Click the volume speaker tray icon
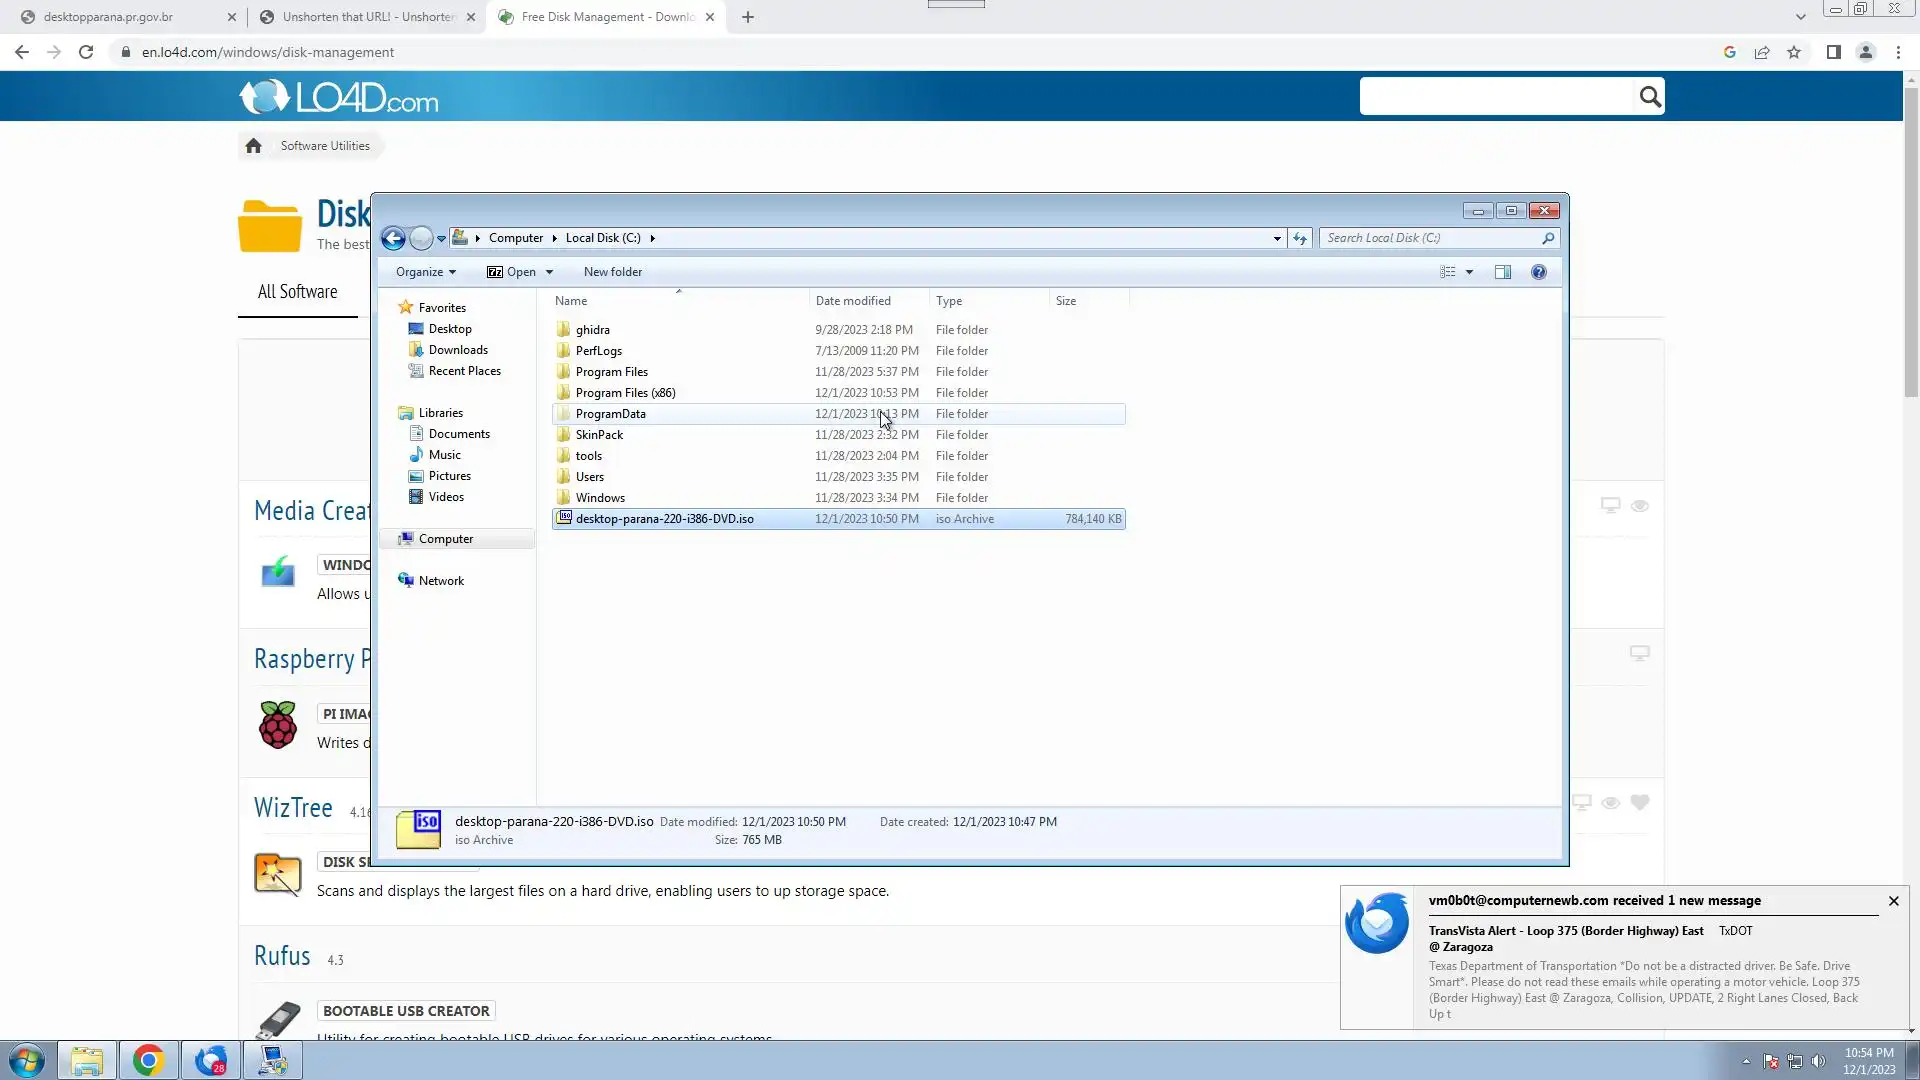The width and height of the screenshot is (1920, 1080). (1818, 1061)
